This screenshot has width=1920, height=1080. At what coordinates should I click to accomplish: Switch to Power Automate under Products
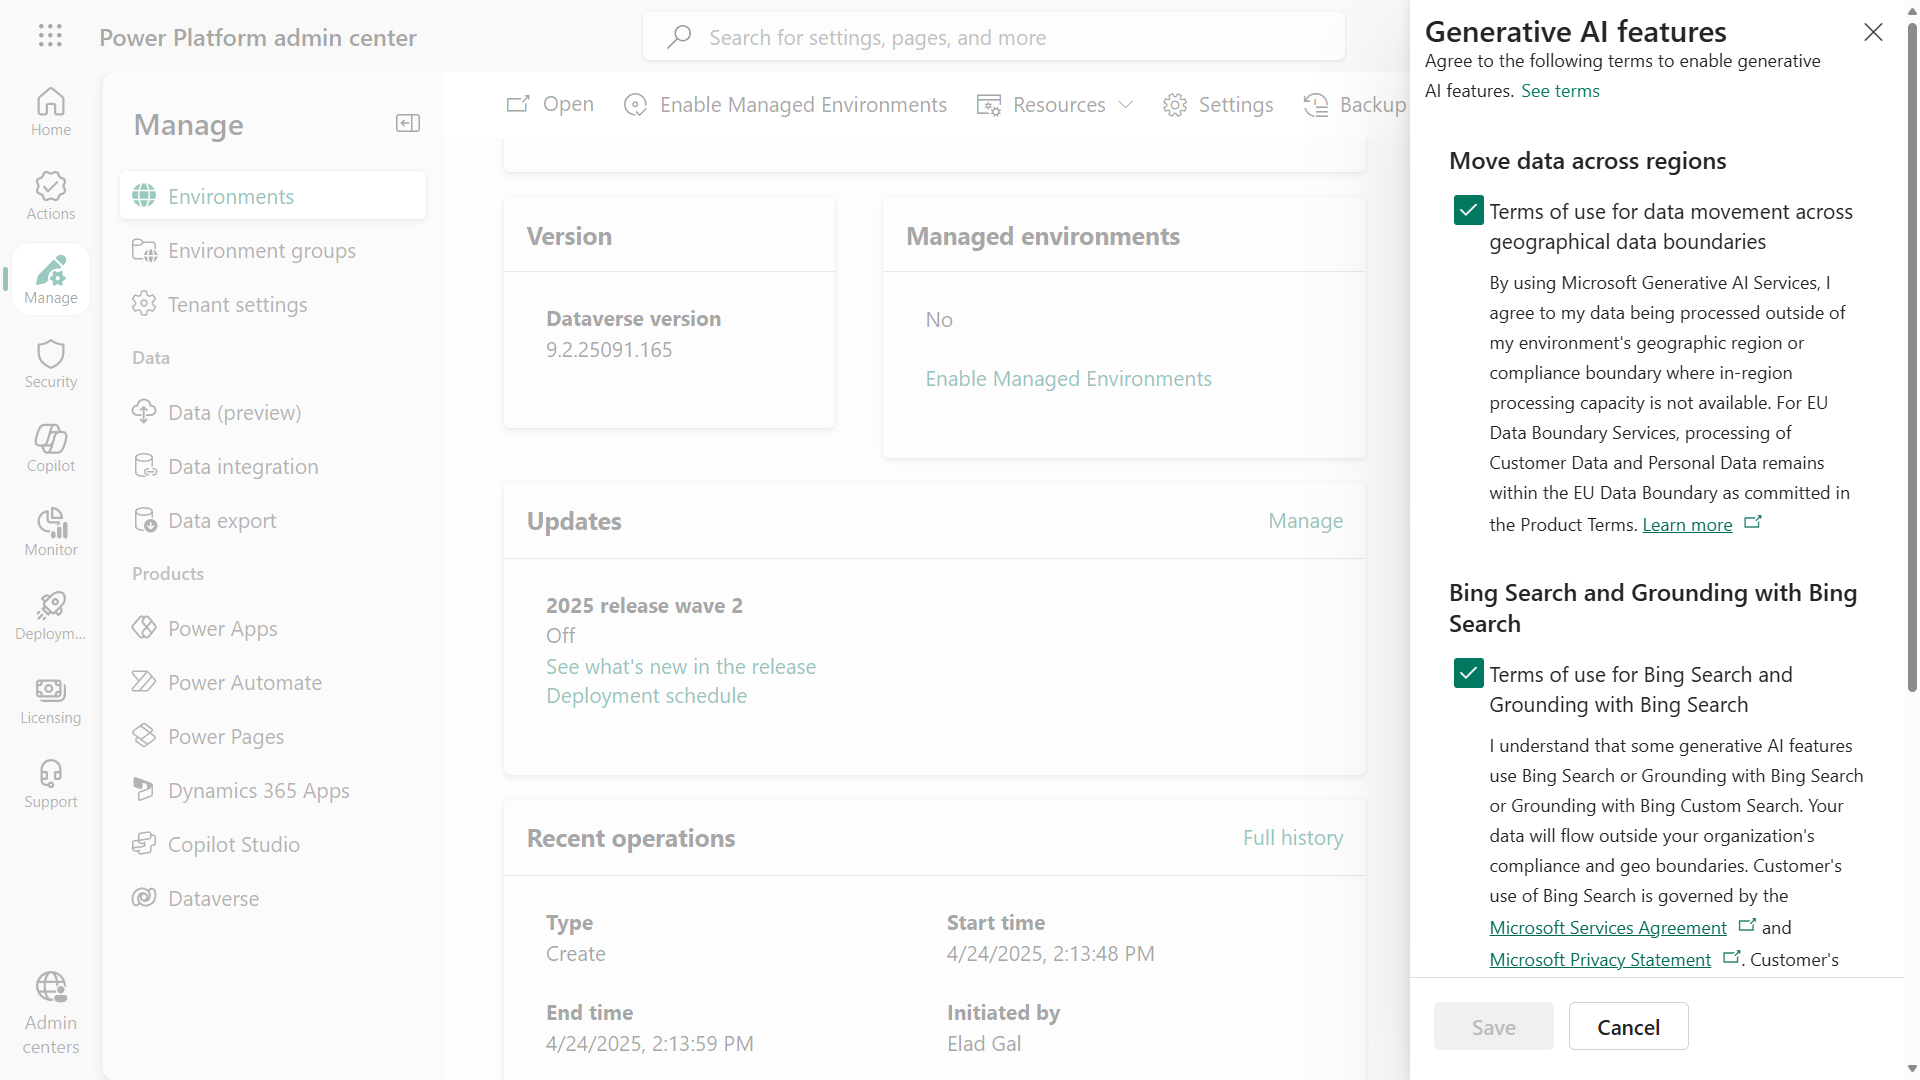tap(244, 682)
